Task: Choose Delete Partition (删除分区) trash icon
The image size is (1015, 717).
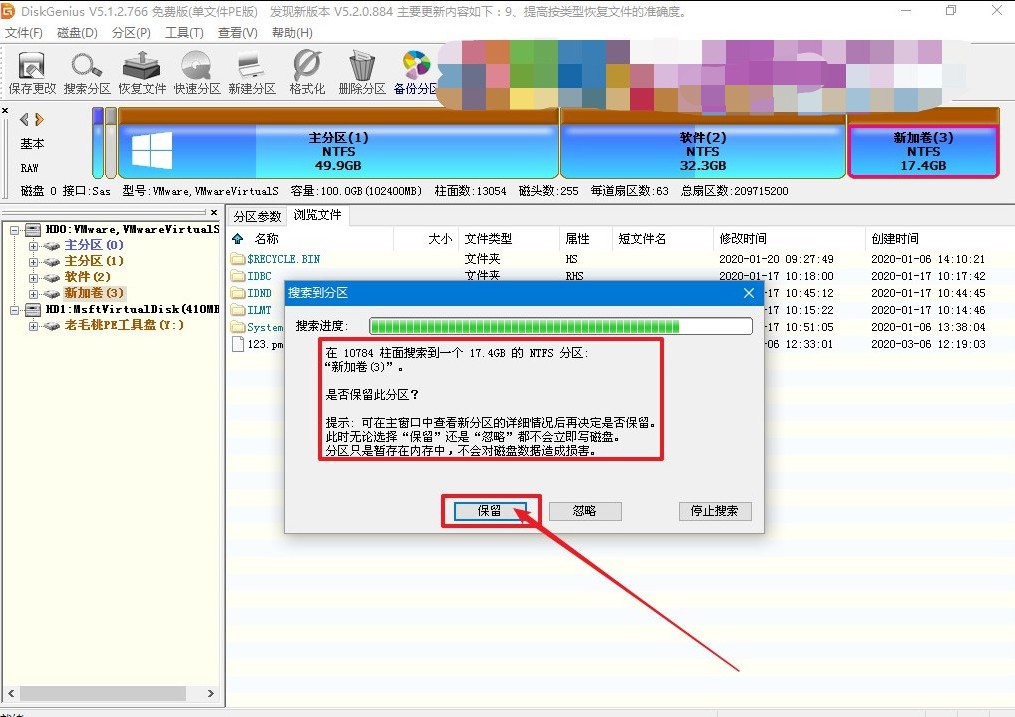Action: pos(362,72)
